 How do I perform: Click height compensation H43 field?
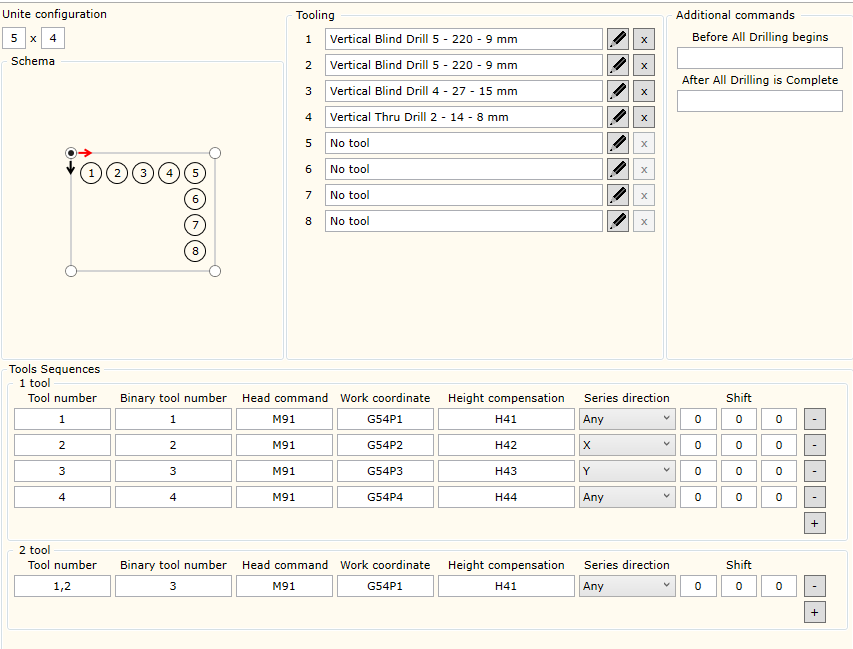coord(506,471)
